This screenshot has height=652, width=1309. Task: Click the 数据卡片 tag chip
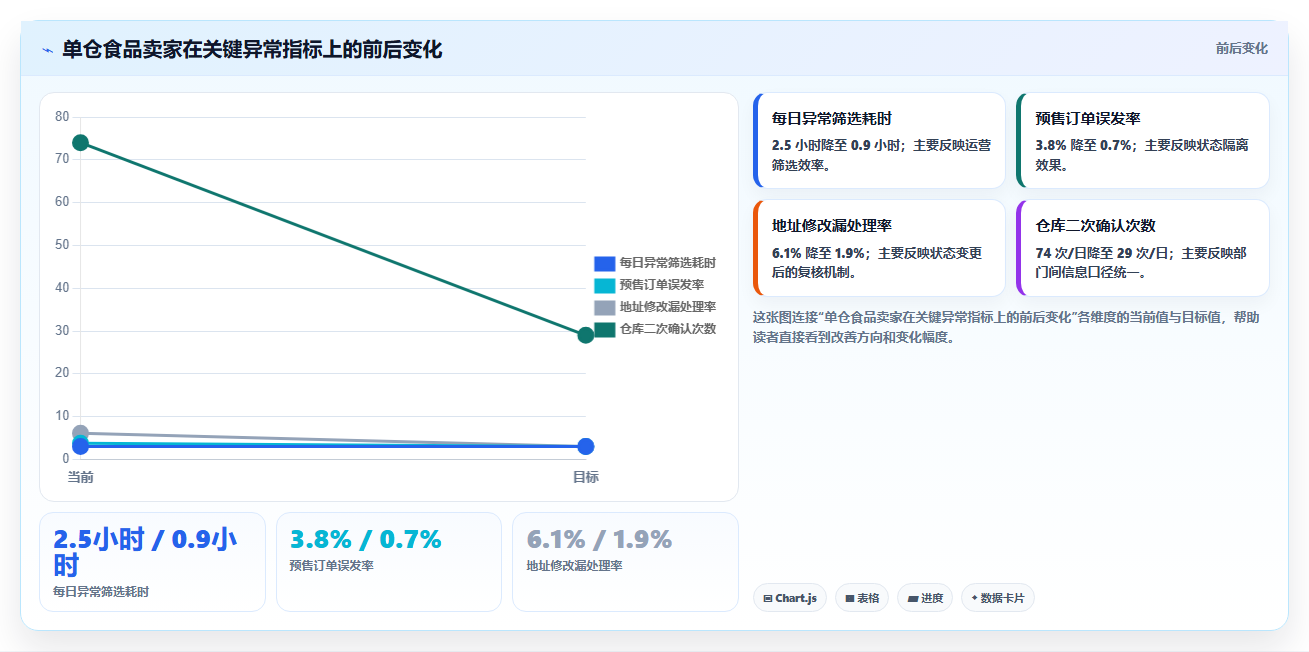coord(997,598)
